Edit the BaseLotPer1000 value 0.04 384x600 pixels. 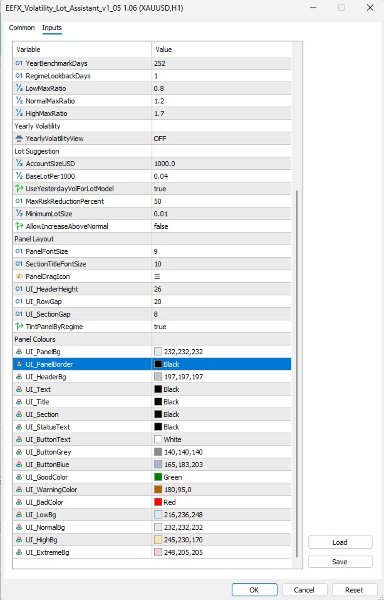pos(221,176)
